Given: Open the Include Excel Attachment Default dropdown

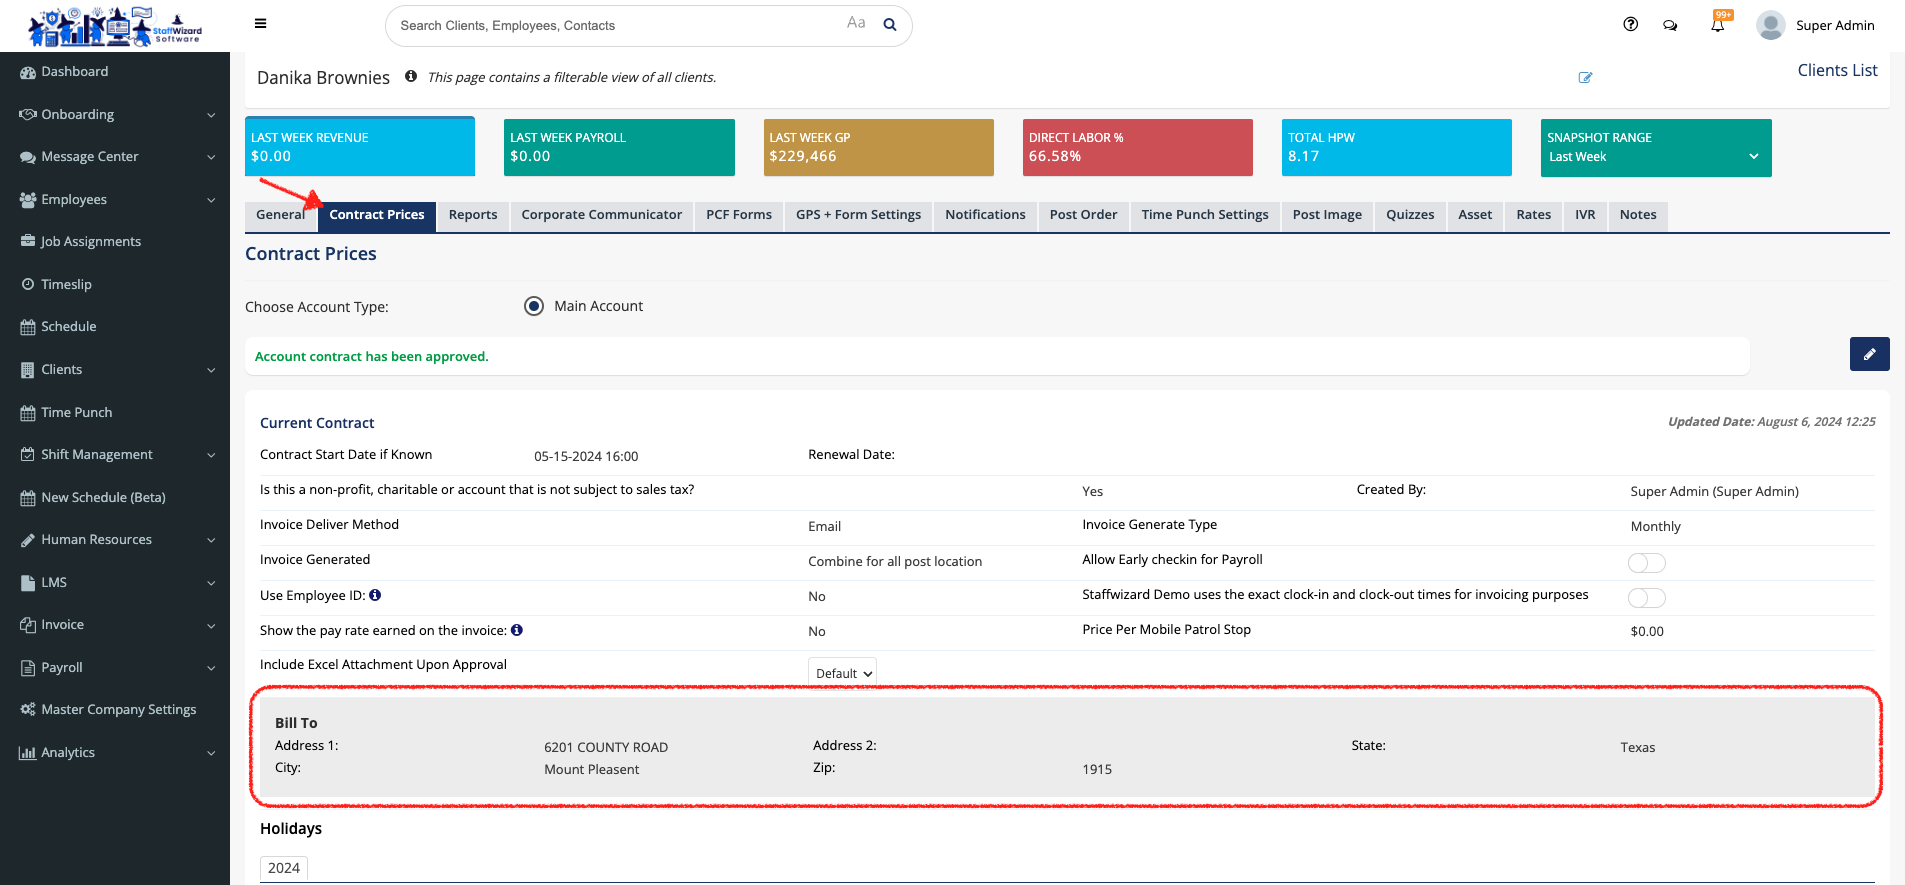Looking at the screenshot, I should coord(842,673).
